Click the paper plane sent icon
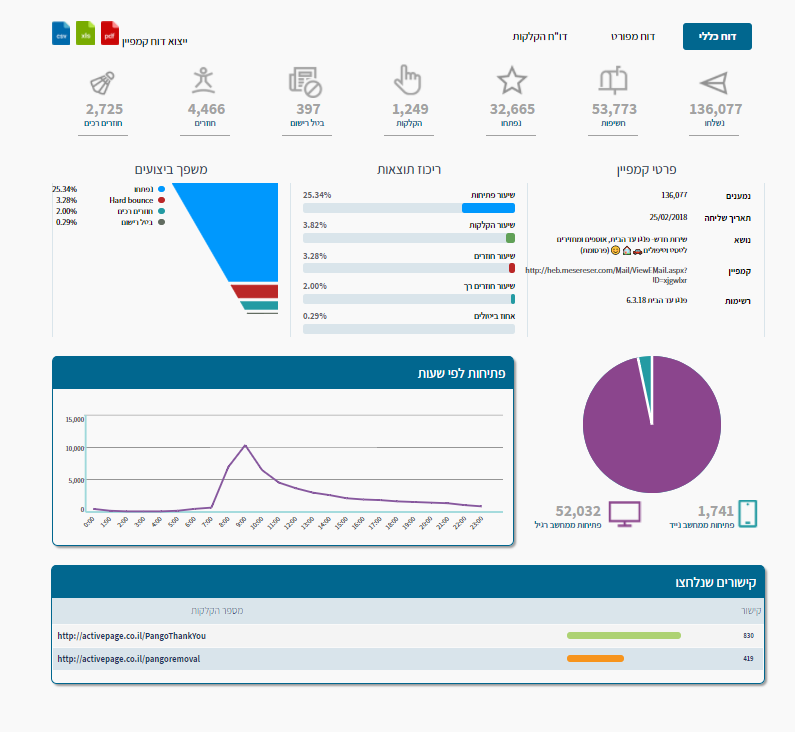Image resolution: width=795 pixels, height=732 pixels. click(715, 83)
